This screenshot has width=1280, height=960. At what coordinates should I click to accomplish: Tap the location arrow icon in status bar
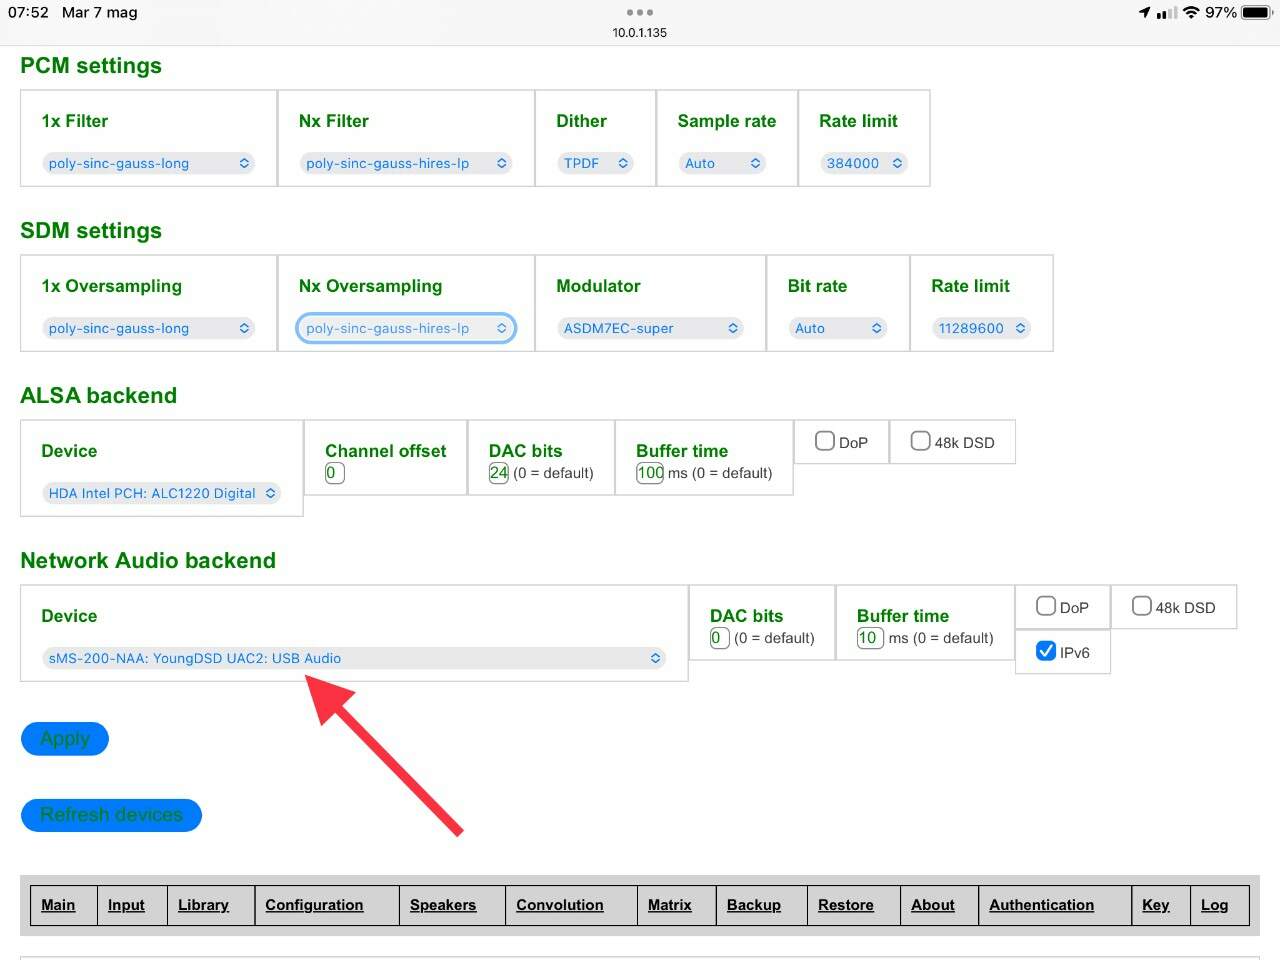point(1144,13)
